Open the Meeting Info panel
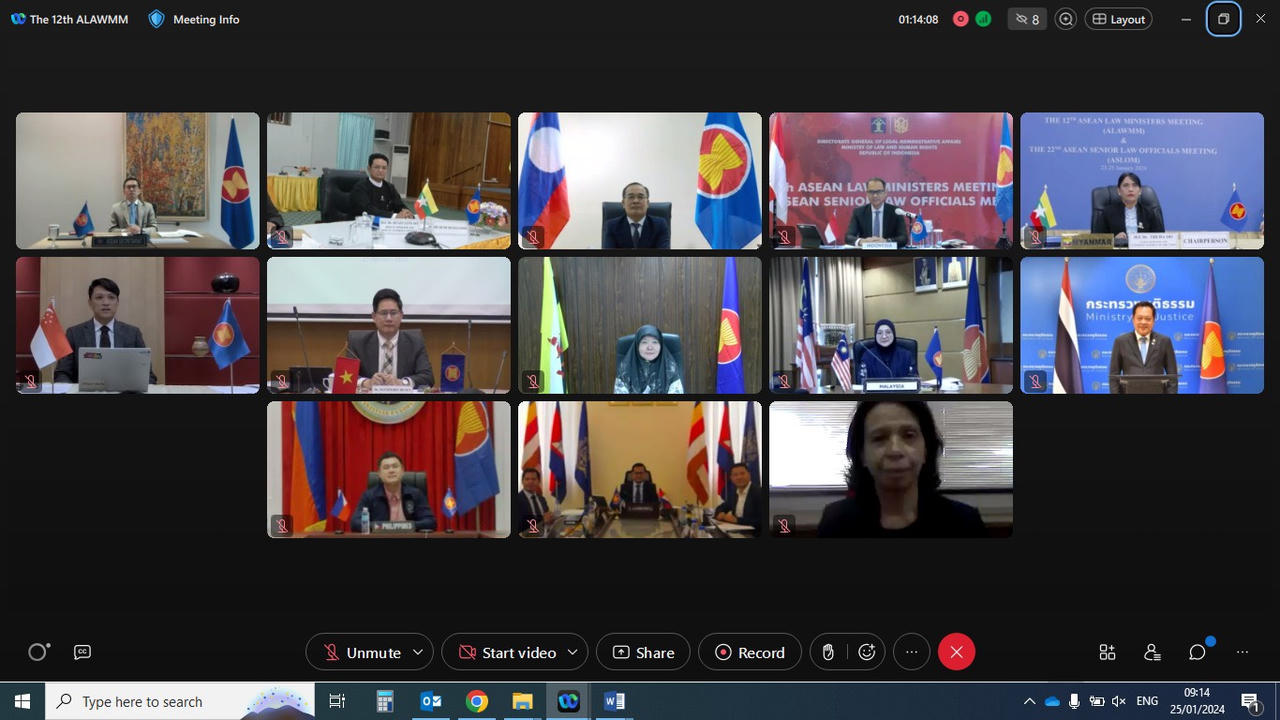 point(193,19)
